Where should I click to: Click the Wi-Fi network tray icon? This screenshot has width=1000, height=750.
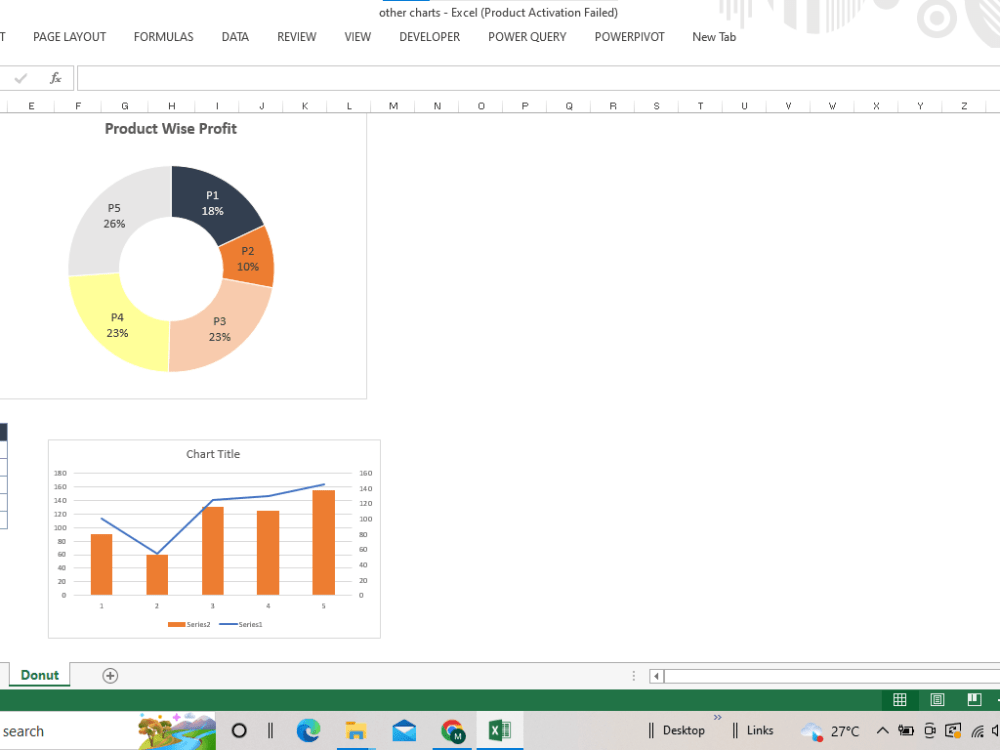coord(977,731)
